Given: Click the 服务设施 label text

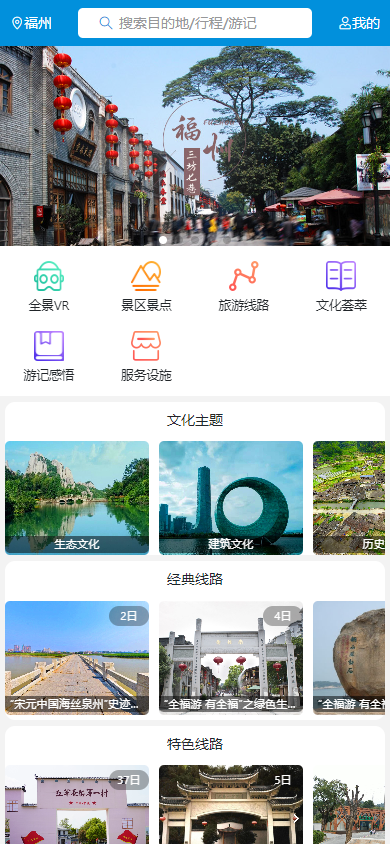Looking at the screenshot, I should (x=146, y=375).
